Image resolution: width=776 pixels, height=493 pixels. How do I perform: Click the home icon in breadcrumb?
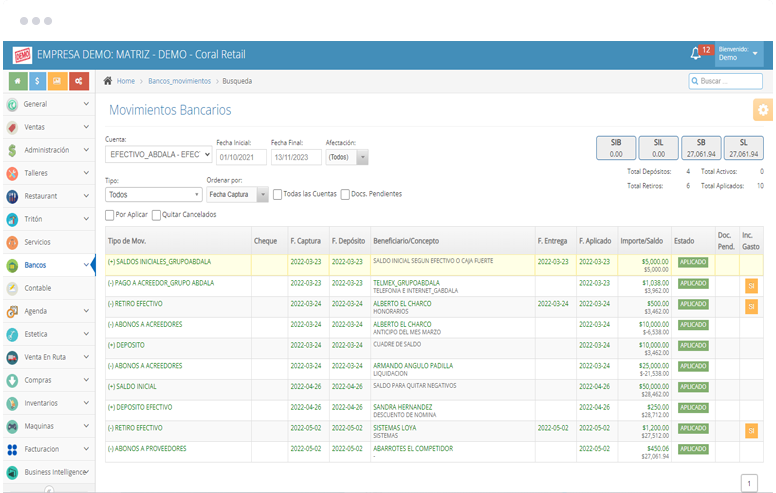click(107, 81)
